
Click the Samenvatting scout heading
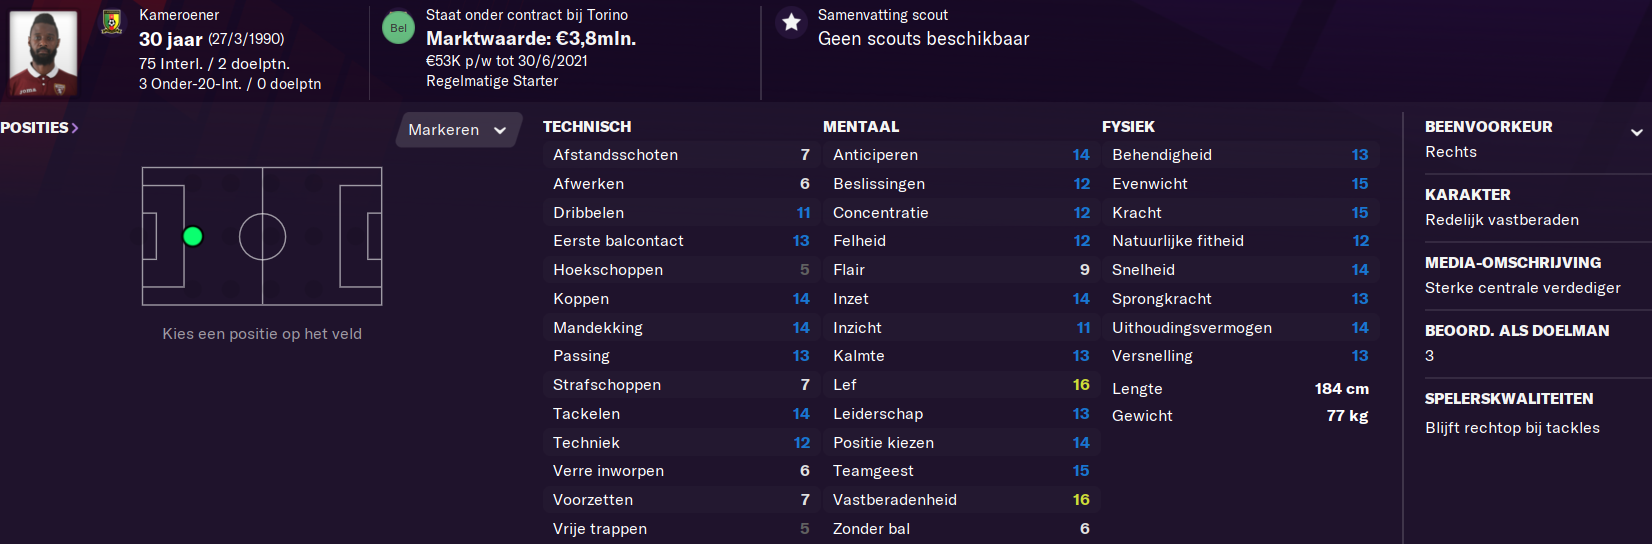(883, 15)
